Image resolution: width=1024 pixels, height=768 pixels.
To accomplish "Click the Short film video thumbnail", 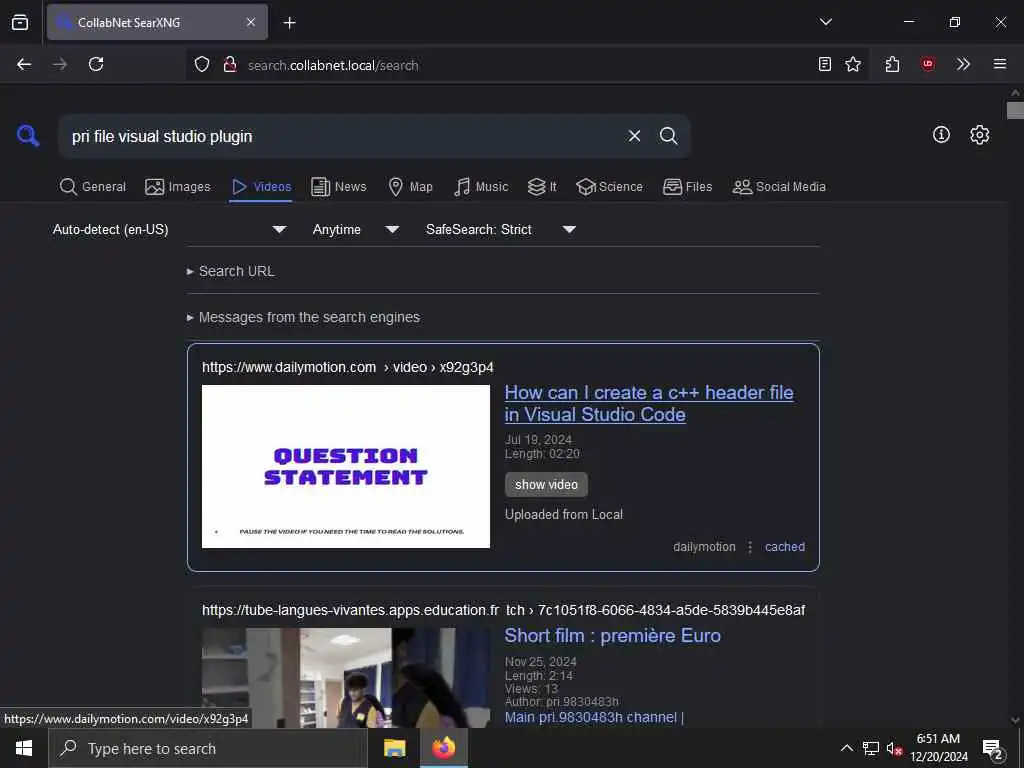I will [x=345, y=677].
